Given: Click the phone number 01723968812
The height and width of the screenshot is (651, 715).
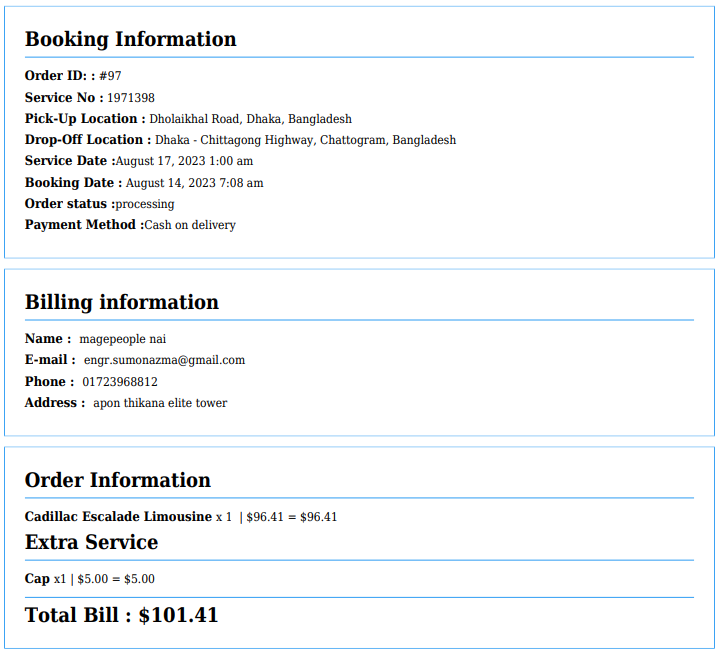Looking at the screenshot, I should [x=119, y=382].
